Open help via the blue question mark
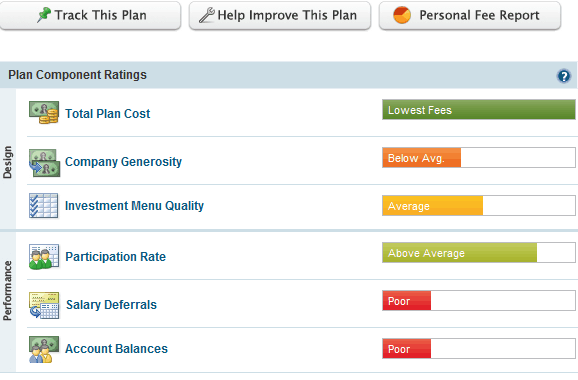This screenshot has height=380, width=578. [x=564, y=76]
